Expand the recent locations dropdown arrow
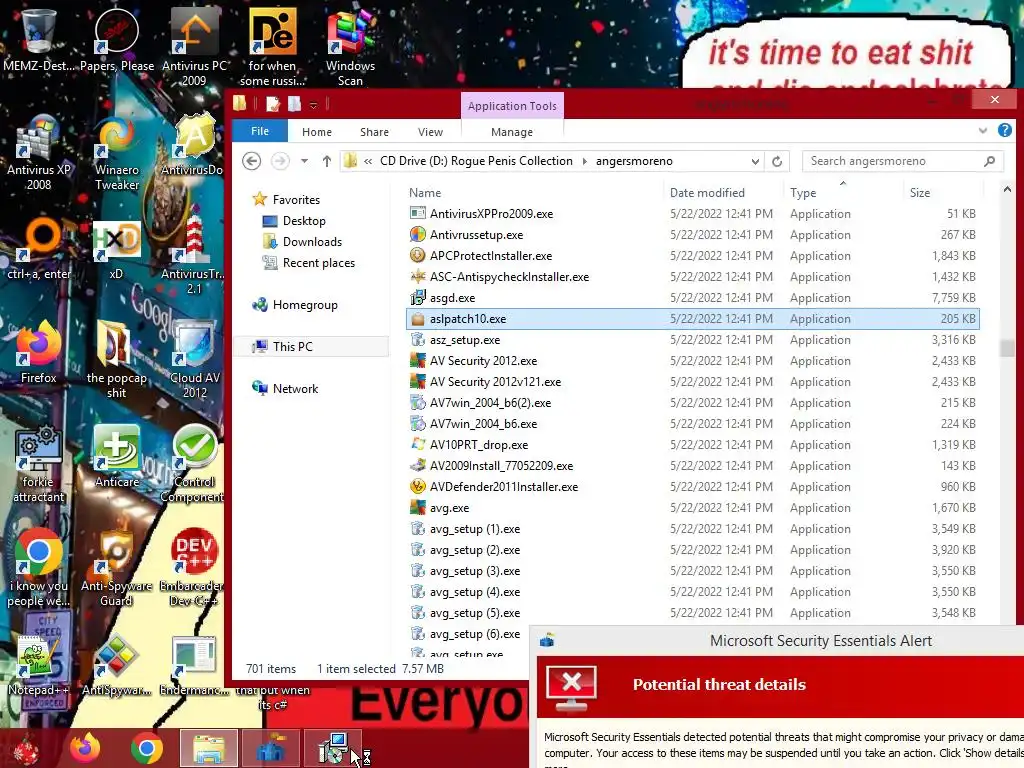 pyautogui.click(x=304, y=161)
